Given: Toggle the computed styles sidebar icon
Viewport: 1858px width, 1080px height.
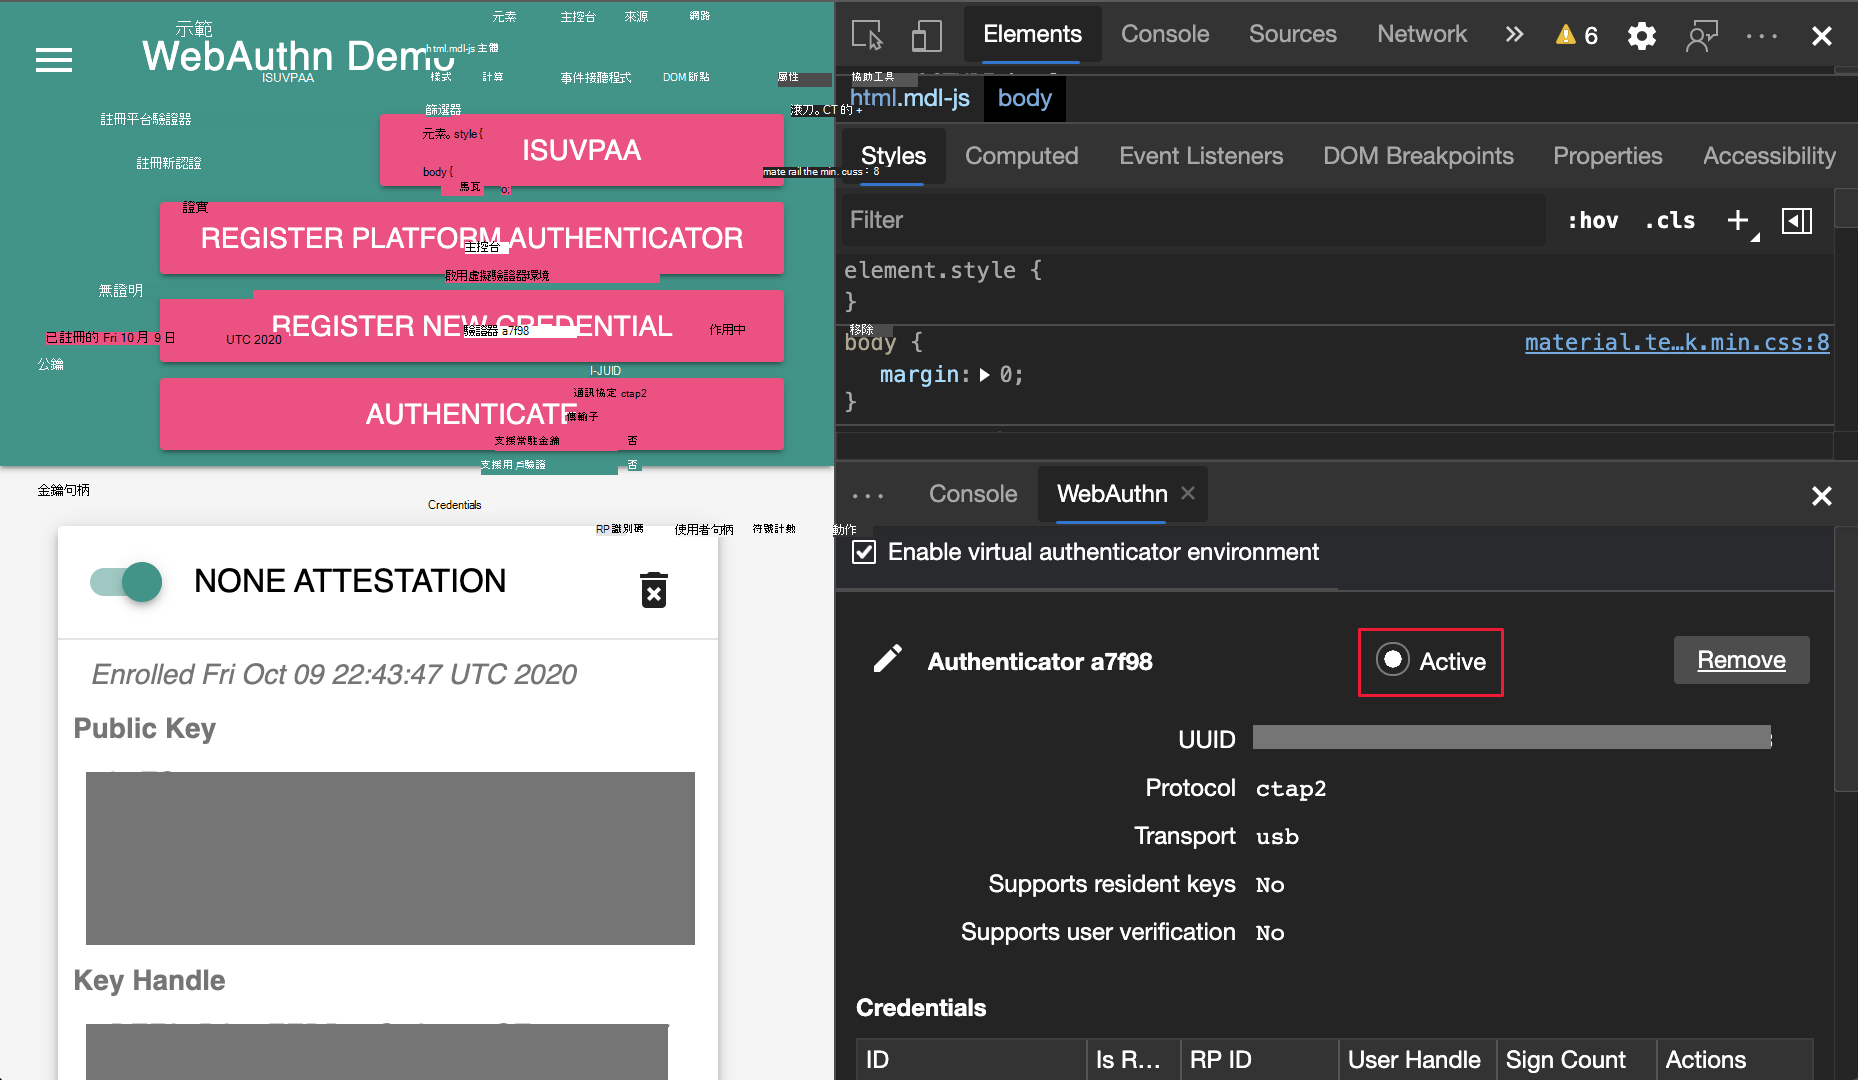Looking at the screenshot, I should 1797,220.
